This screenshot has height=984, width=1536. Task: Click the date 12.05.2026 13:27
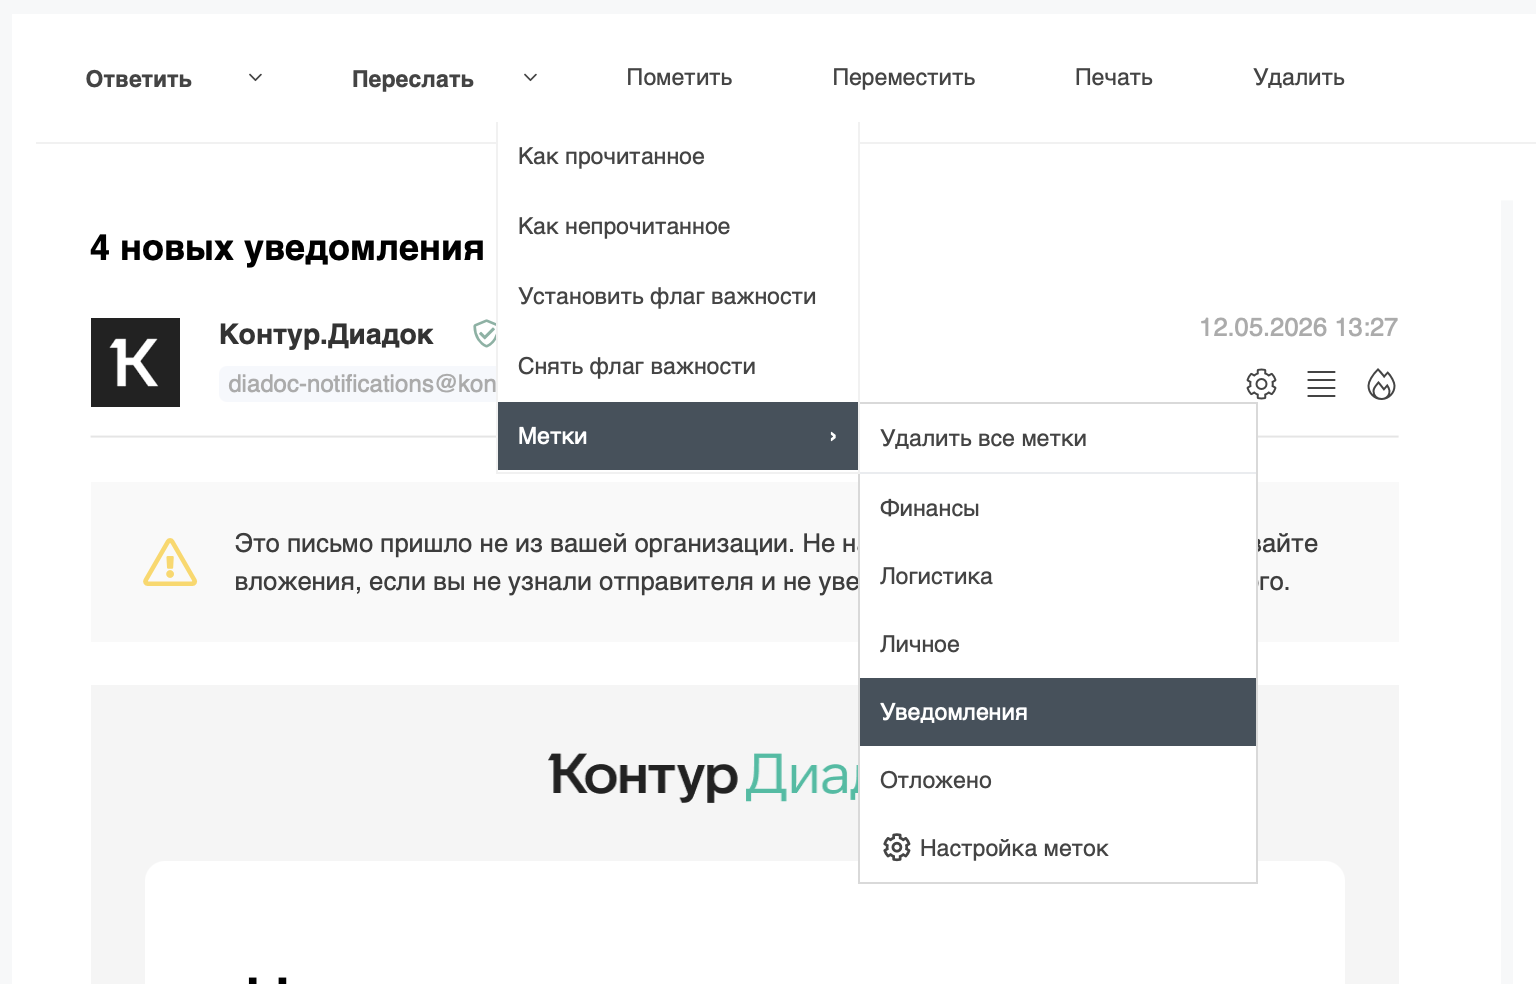click(1298, 327)
